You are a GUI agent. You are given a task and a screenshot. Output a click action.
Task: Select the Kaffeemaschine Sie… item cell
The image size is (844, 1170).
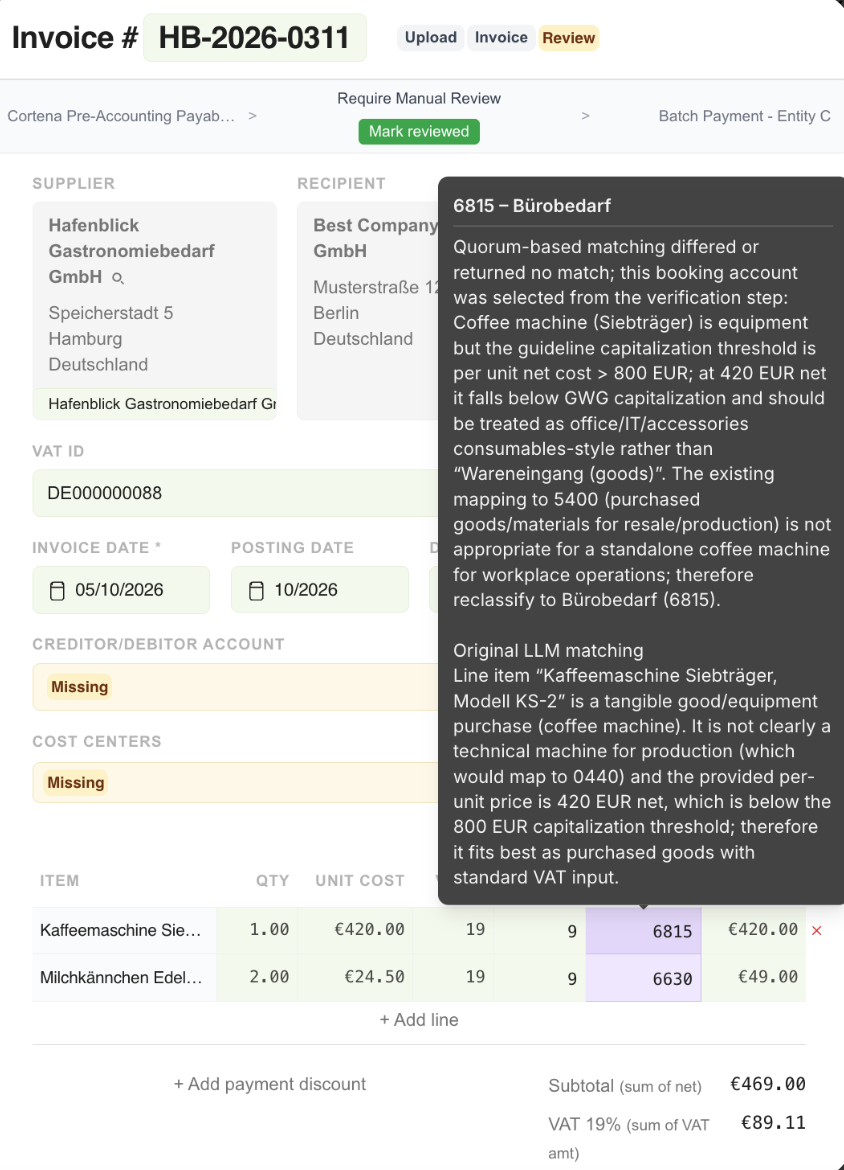pyautogui.click(x=125, y=930)
